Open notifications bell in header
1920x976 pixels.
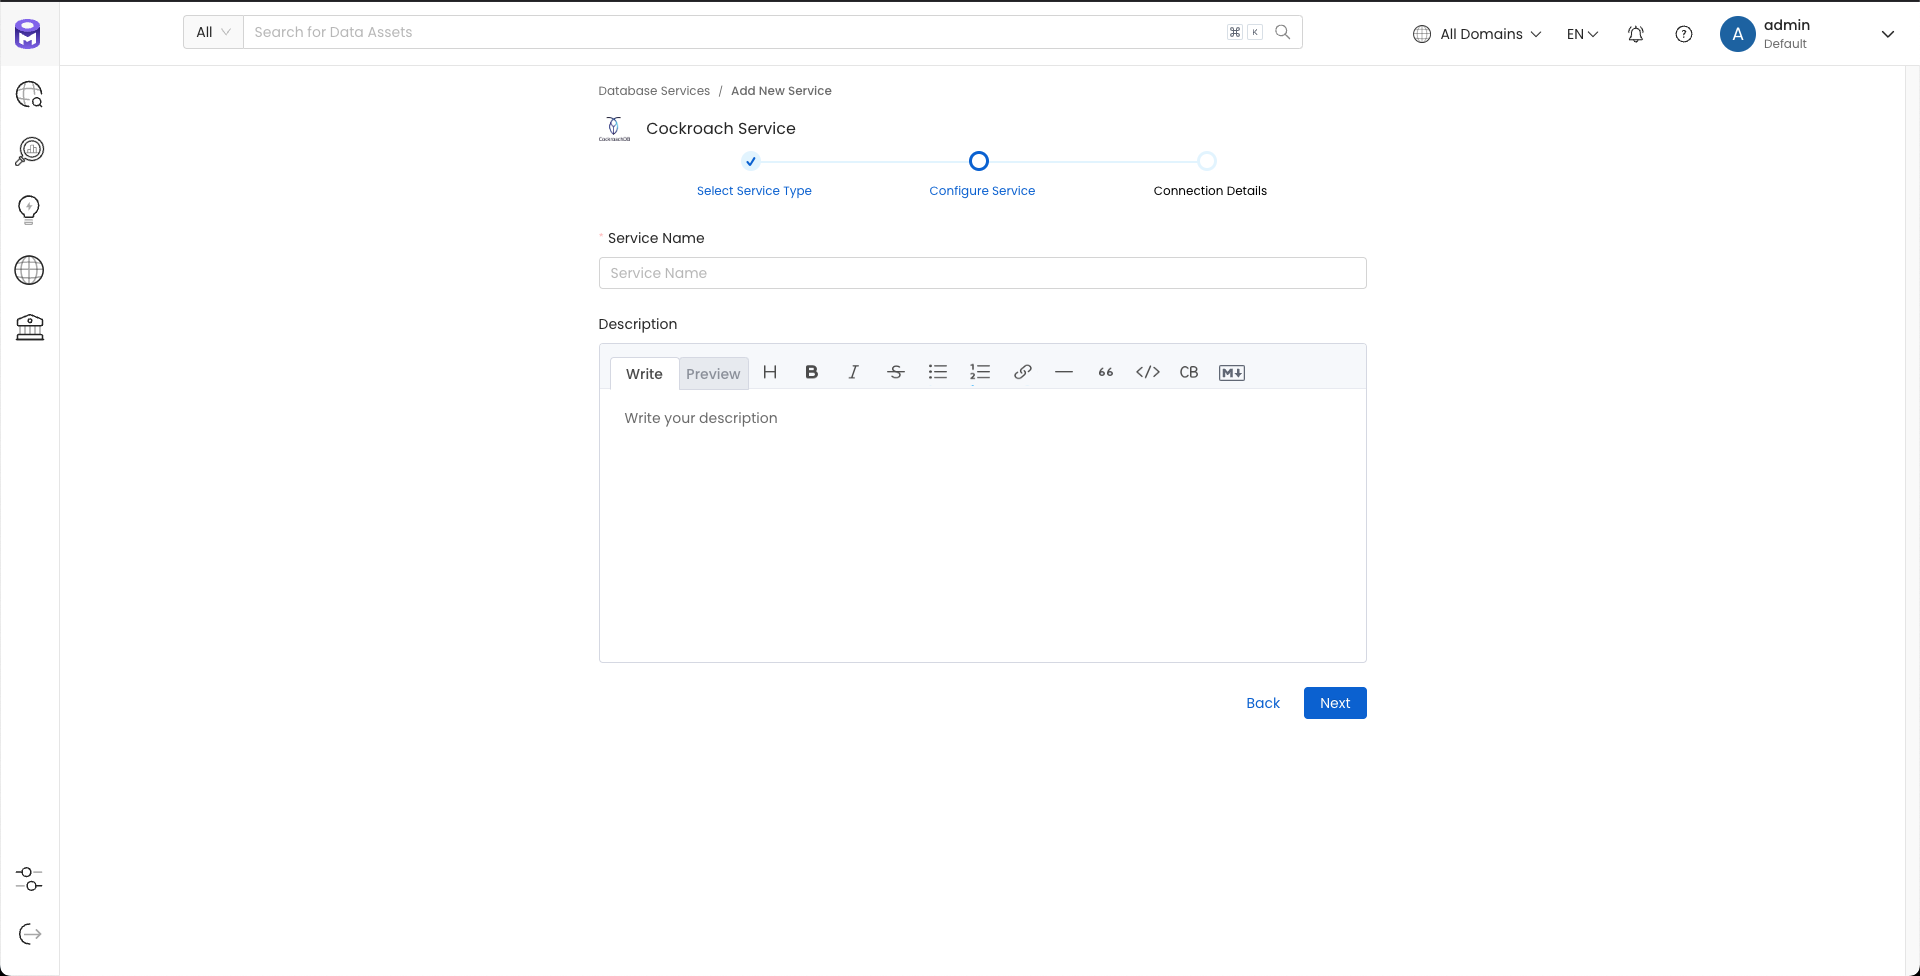pos(1635,34)
